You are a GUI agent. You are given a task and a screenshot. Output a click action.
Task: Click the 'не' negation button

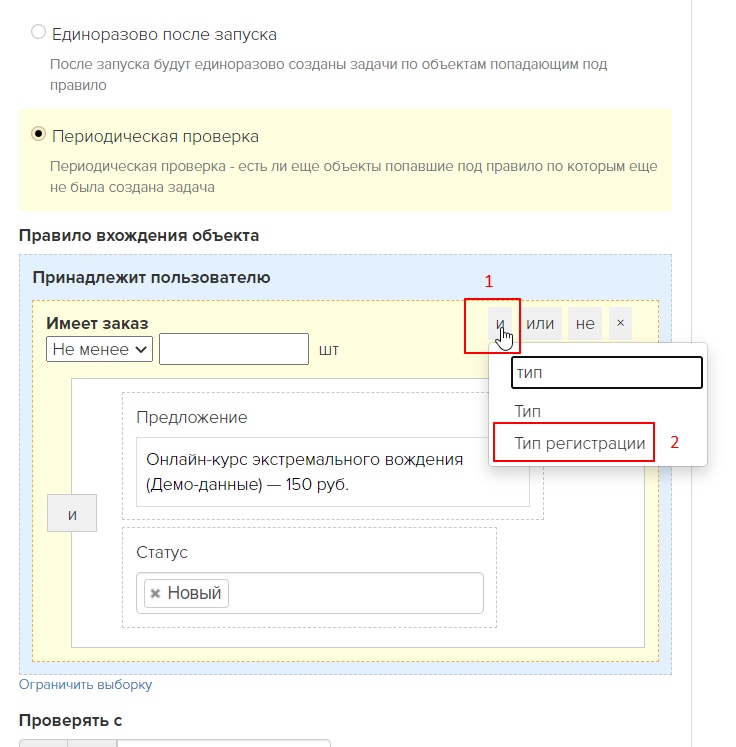pos(585,323)
